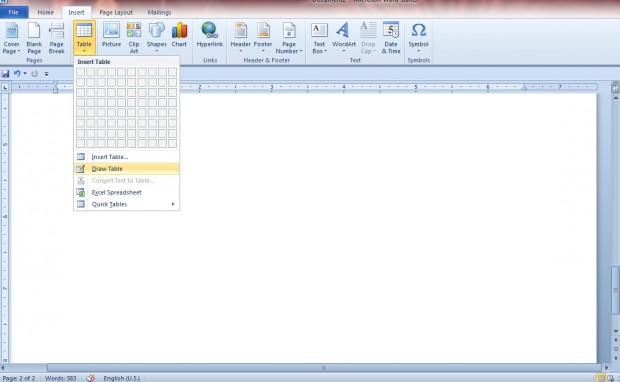The height and width of the screenshot is (382, 620).
Task: Insert a Page Break
Action: [x=57, y=38]
